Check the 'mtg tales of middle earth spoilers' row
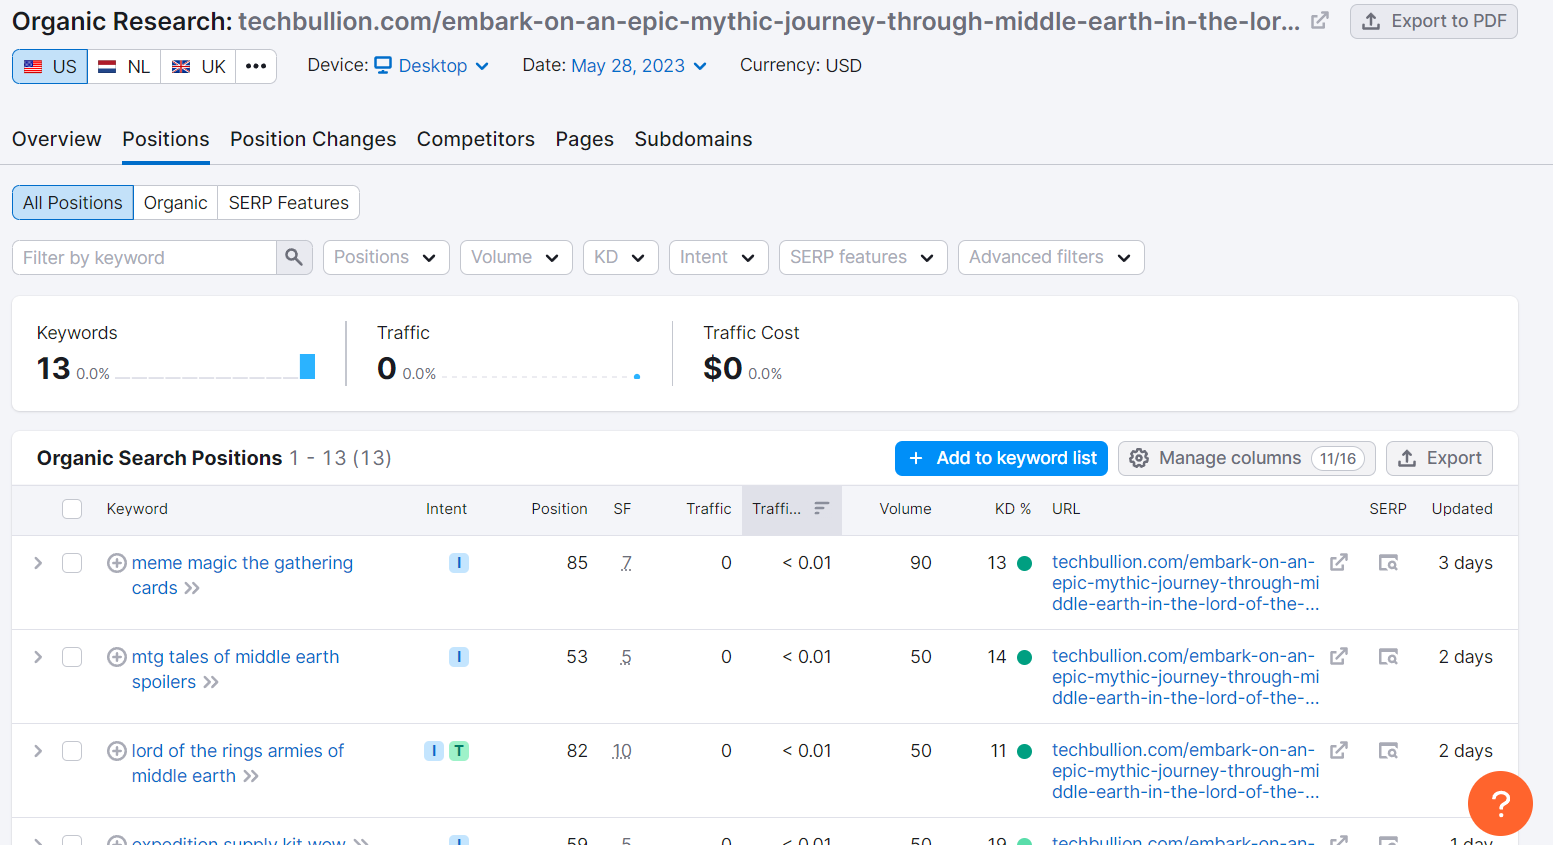Screen dimensions: 1553x845 [72, 657]
